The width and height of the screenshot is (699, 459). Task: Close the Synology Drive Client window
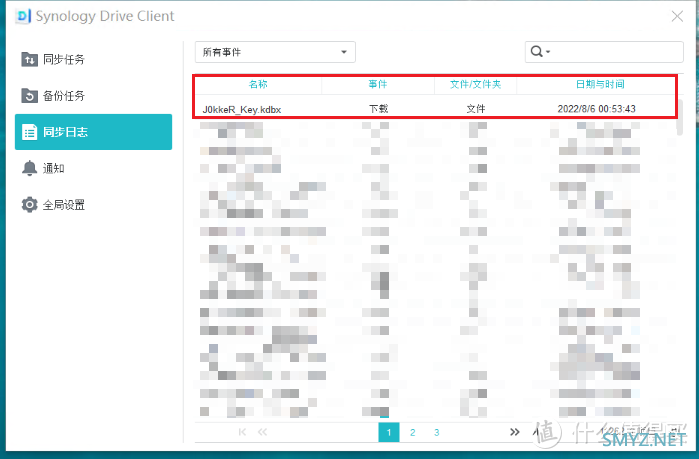coord(677,16)
